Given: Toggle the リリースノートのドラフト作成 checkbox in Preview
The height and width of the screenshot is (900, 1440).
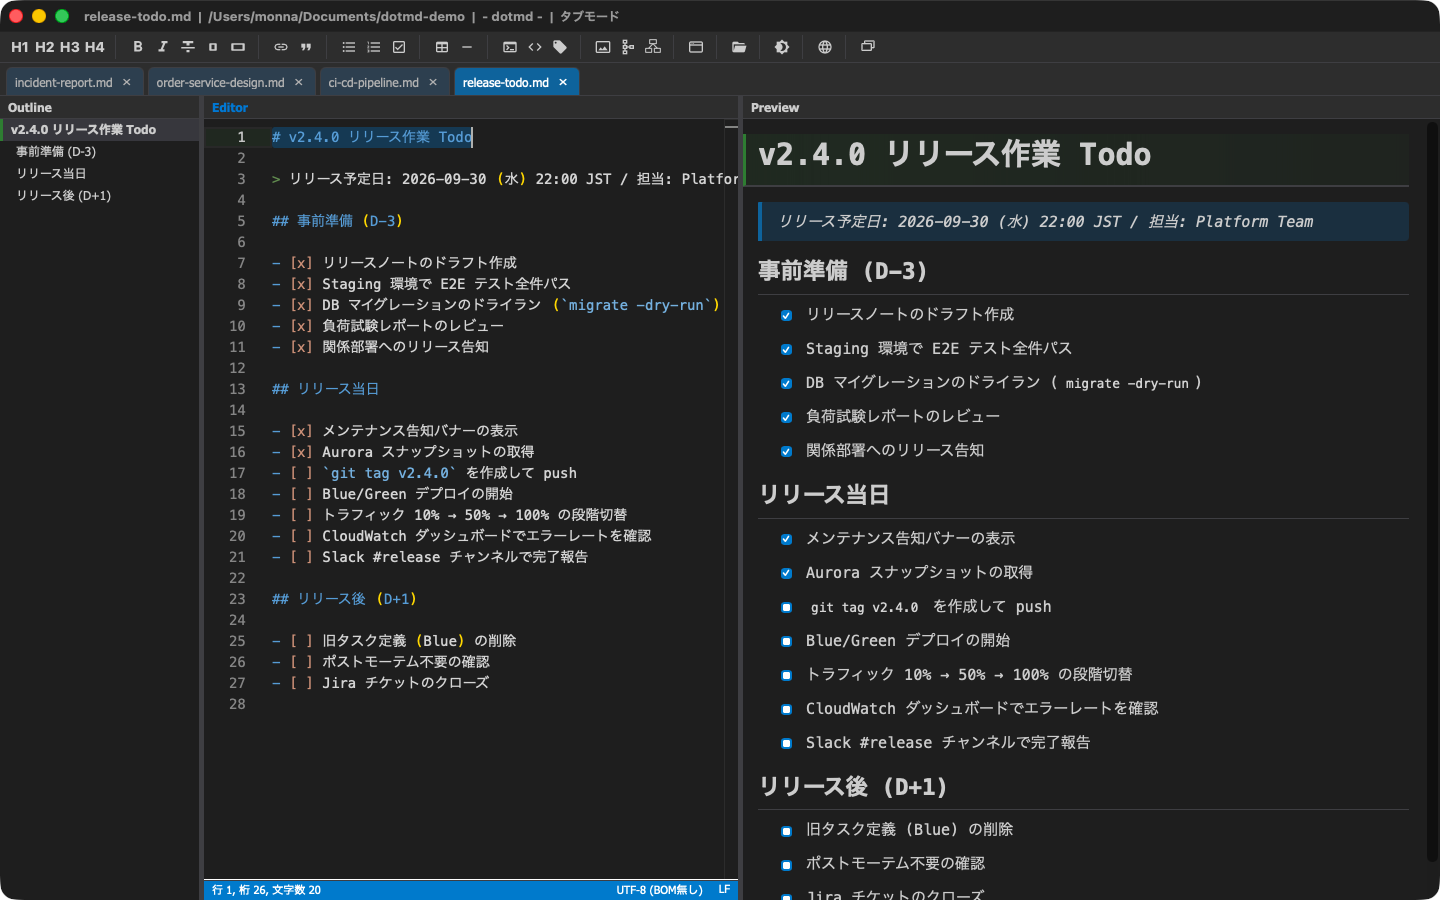Looking at the screenshot, I should [786, 316].
